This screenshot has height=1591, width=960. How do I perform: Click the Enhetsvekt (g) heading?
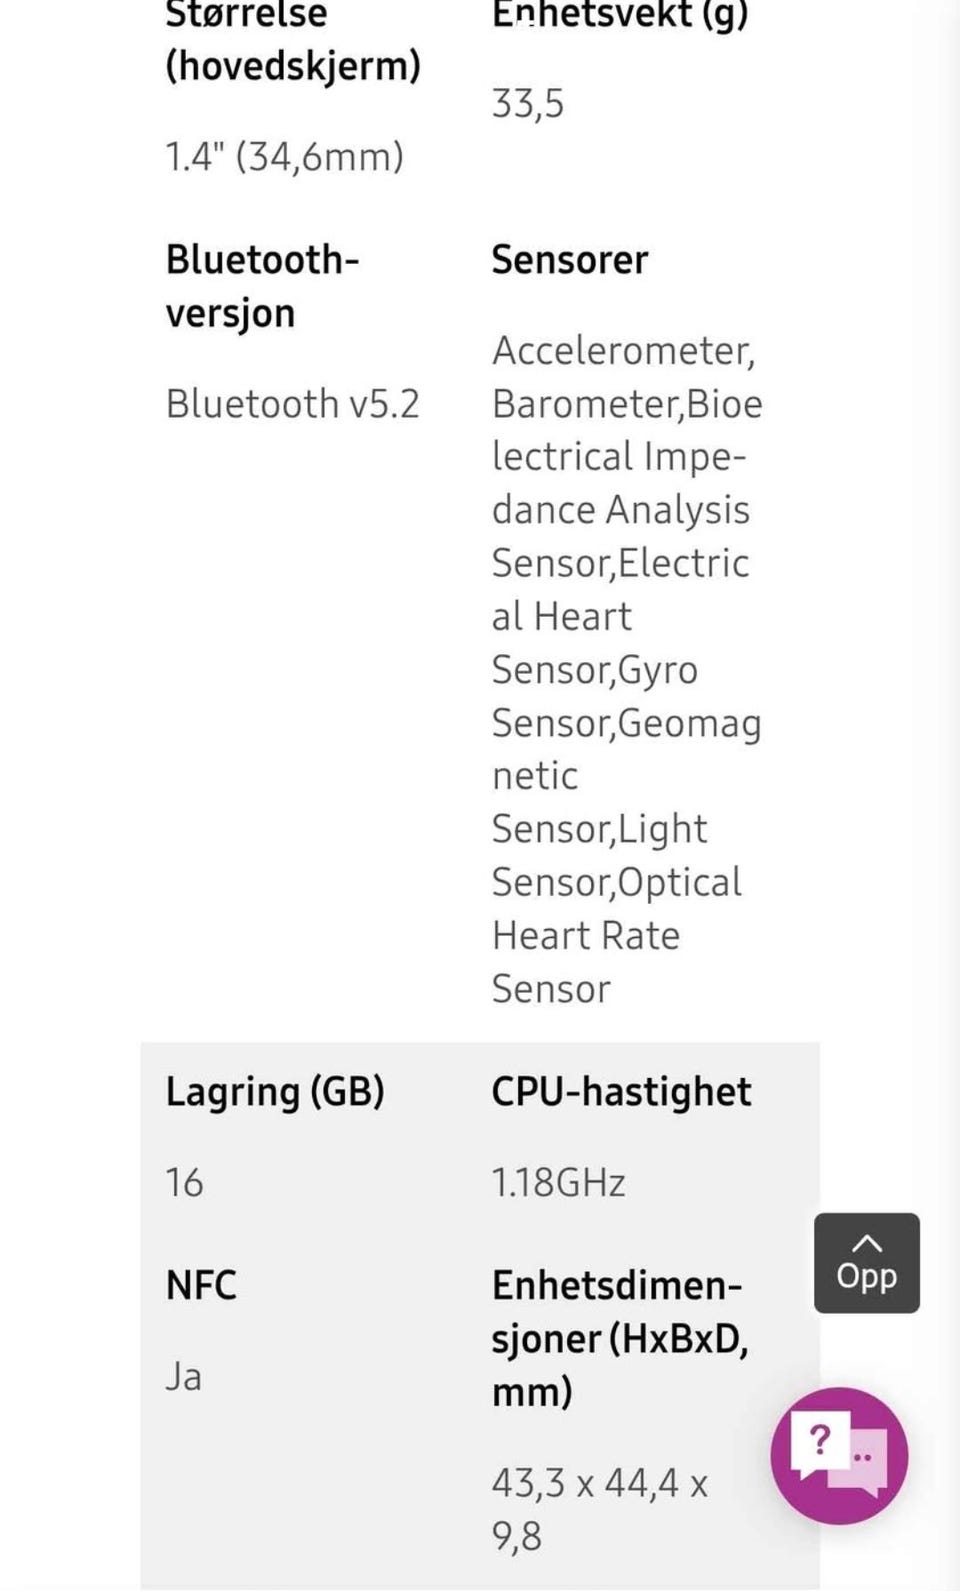point(620,15)
